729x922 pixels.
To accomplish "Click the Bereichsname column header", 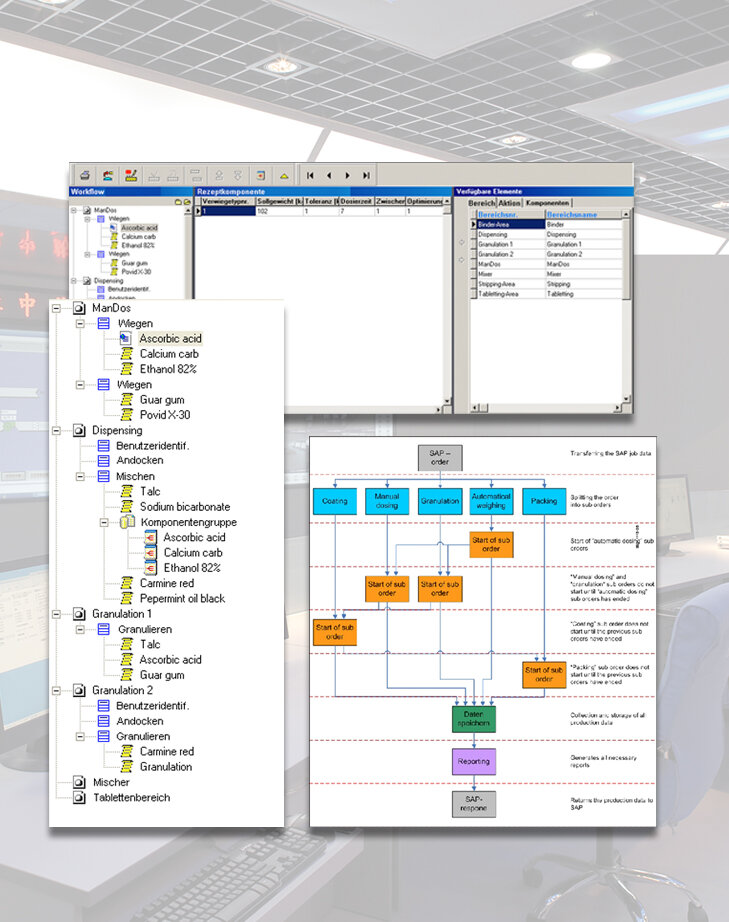I will pyautogui.click(x=583, y=215).
